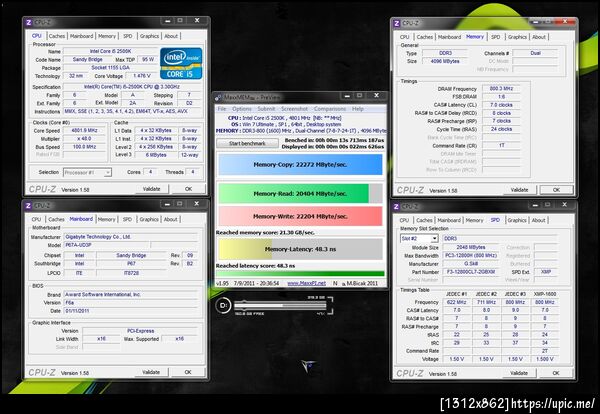Click the green Memory-Read result bar
The width and height of the screenshot is (600, 414).
point(300,194)
